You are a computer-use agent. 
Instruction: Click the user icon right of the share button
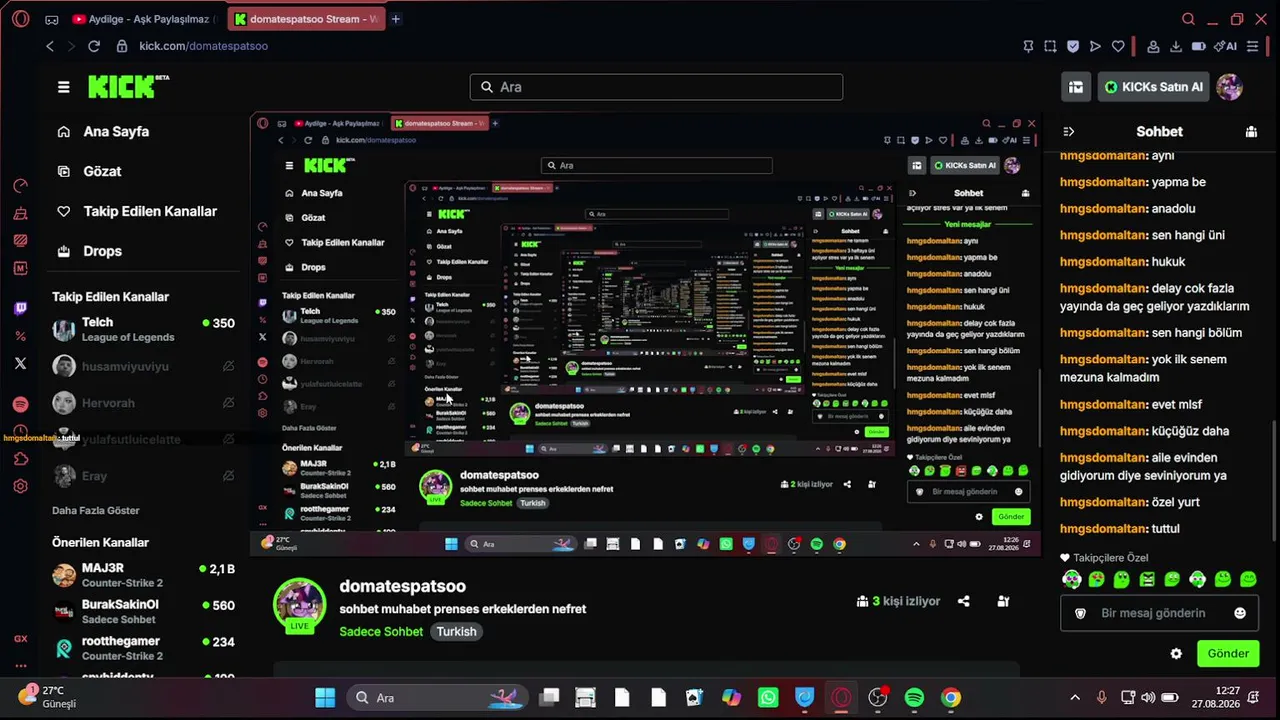point(1003,601)
